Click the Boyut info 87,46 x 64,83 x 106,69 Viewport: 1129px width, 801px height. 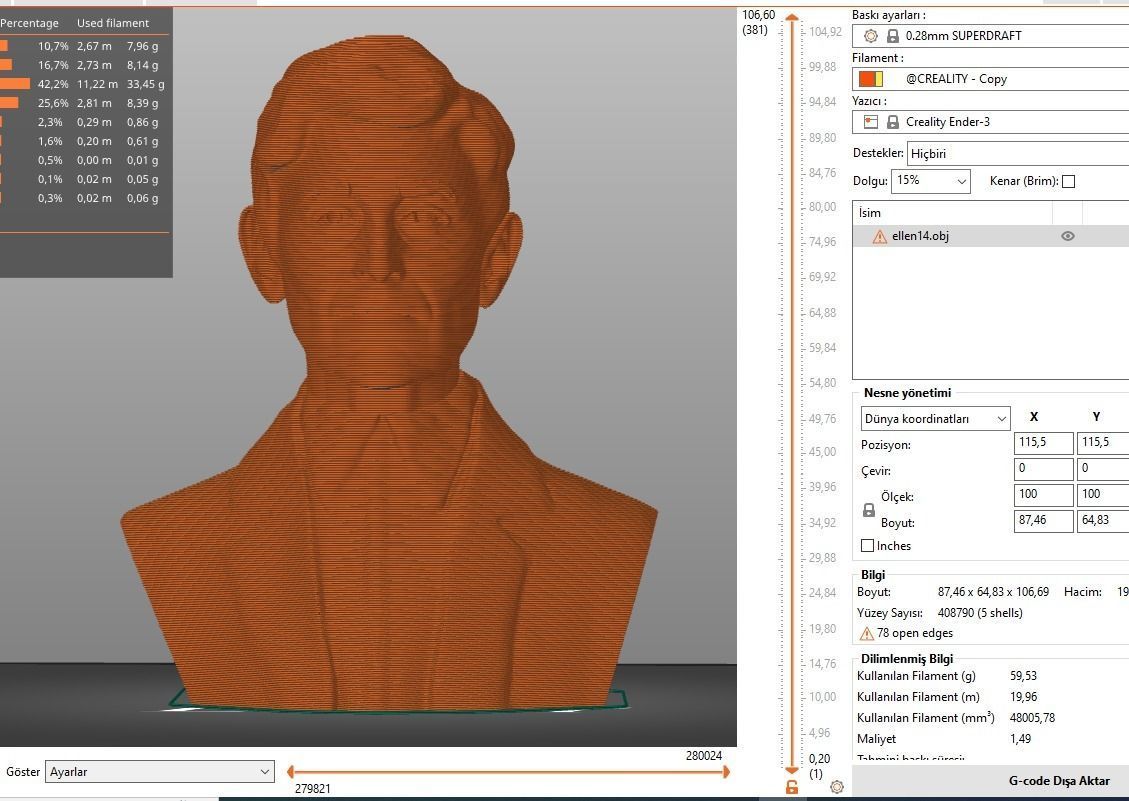pyautogui.click(x=993, y=592)
